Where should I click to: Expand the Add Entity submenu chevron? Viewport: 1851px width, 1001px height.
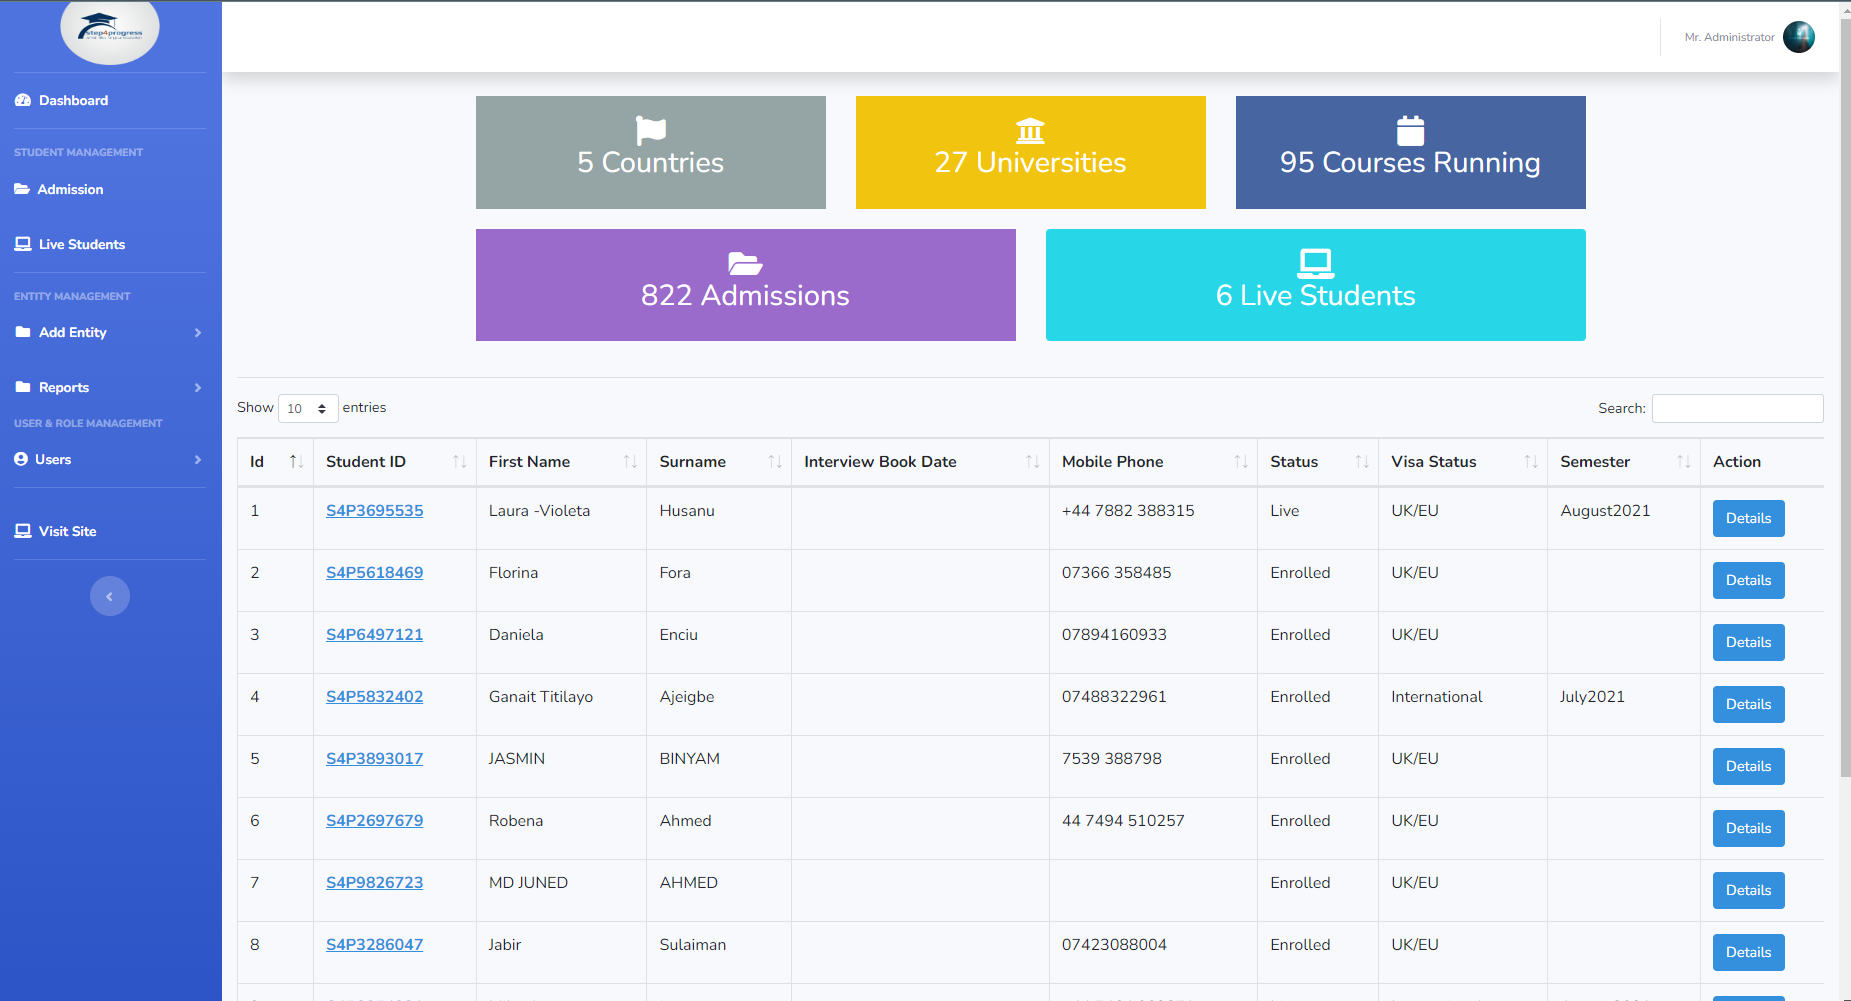(x=198, y=332)
